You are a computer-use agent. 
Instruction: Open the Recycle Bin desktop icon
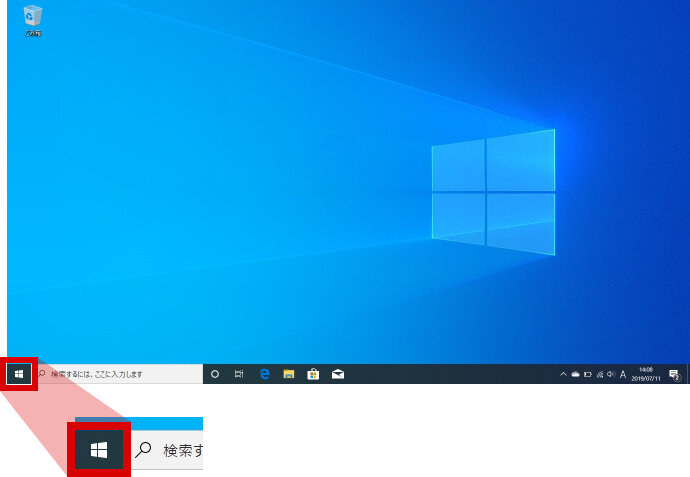coord(32,20)
